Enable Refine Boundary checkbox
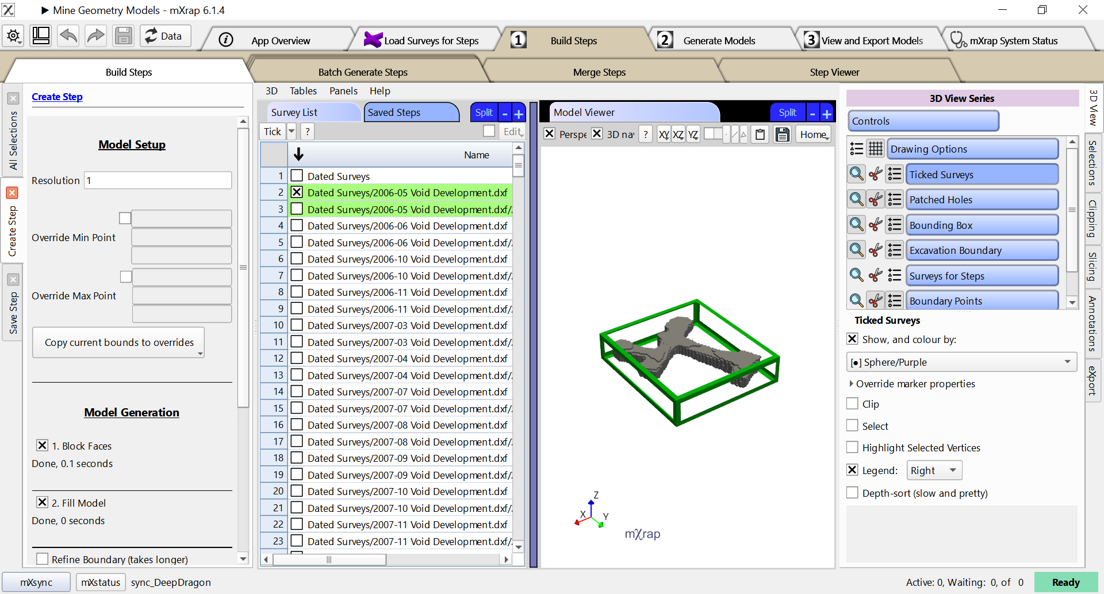 pos(42,559)
